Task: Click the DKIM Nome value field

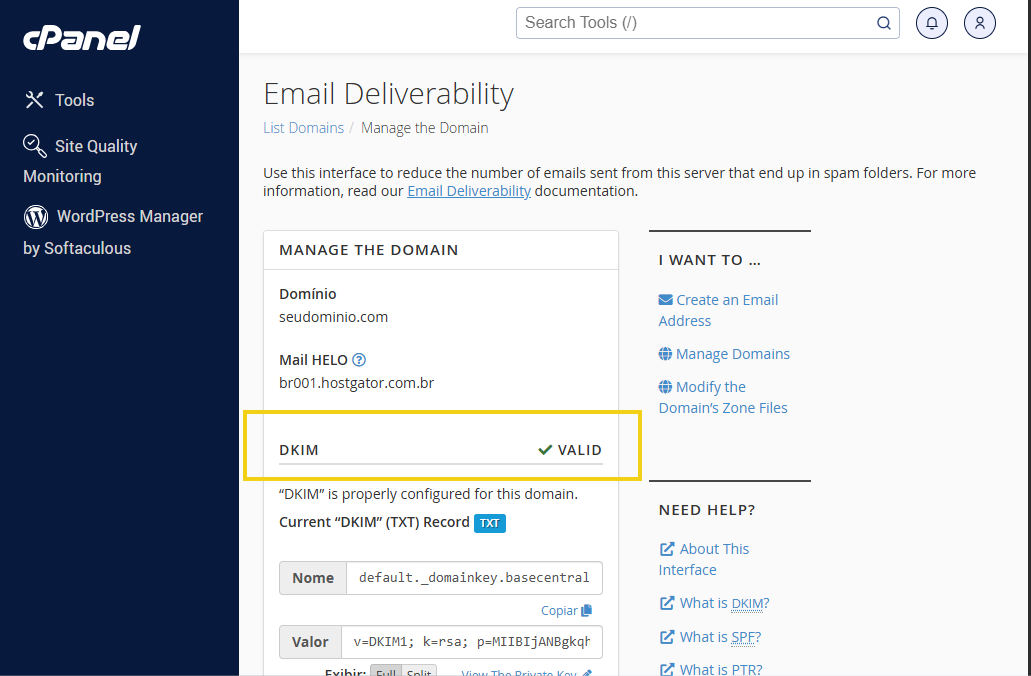Action: tap(474, 577)
